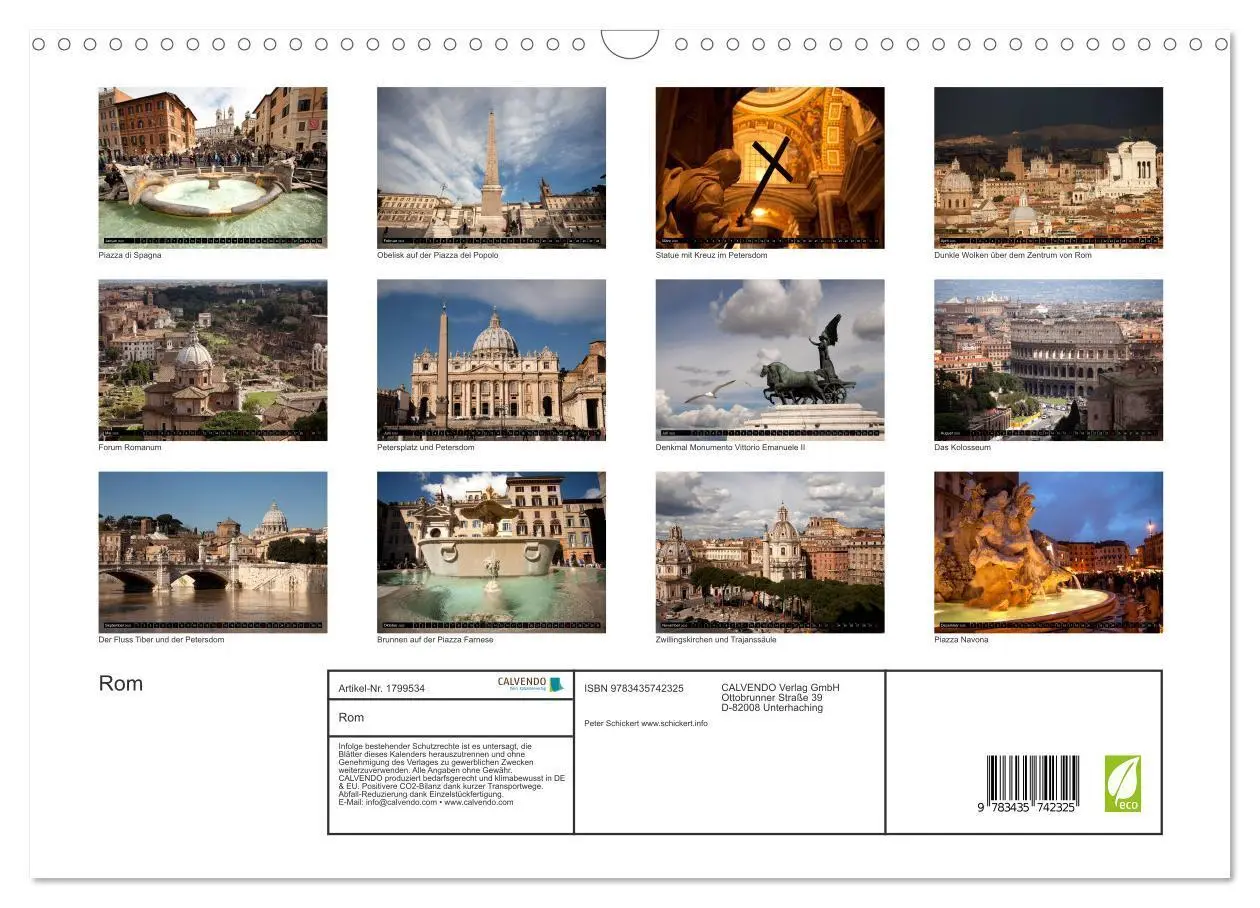The width and height of the screenshot is (1260, 908).
Task: Click the caption 'Statue mit Kreuz im Petersdom'
Action: tap(712, 255)
